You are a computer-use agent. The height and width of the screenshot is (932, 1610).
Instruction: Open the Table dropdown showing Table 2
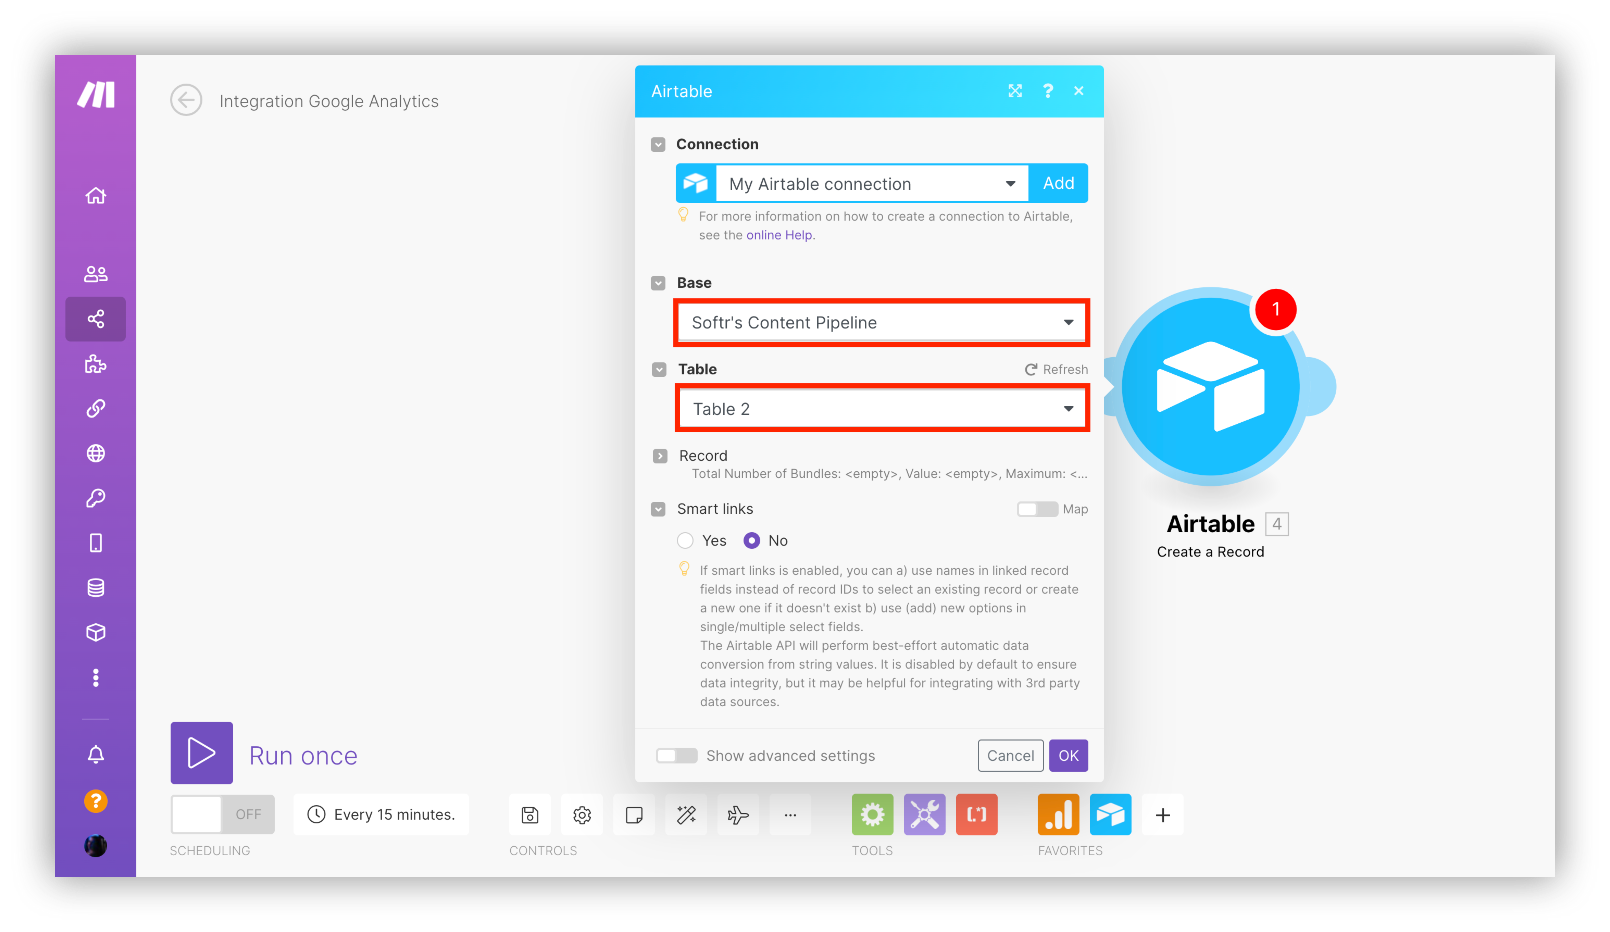click(882, 409)
